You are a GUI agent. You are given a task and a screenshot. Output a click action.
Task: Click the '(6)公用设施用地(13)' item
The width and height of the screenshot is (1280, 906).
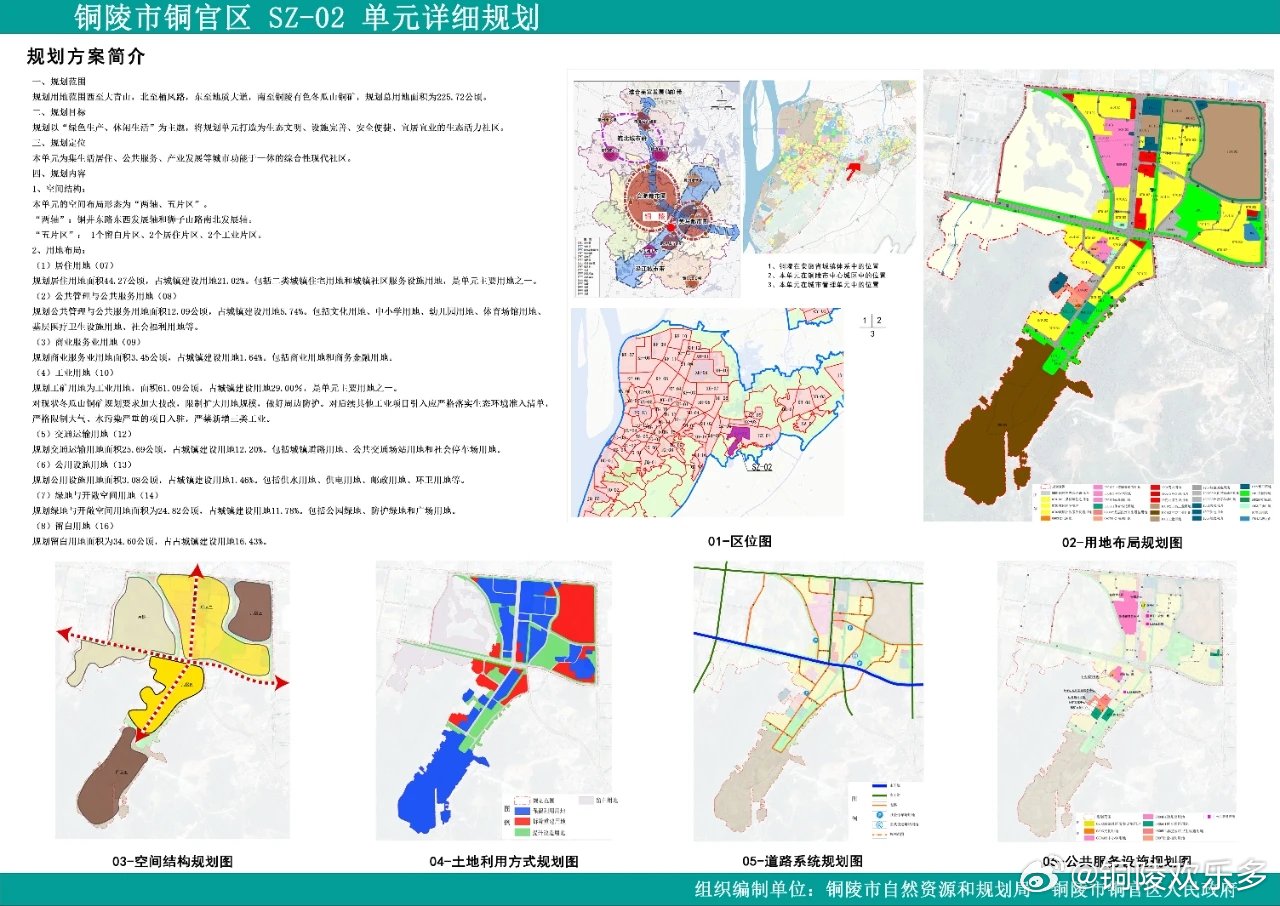tap(84, 465)
